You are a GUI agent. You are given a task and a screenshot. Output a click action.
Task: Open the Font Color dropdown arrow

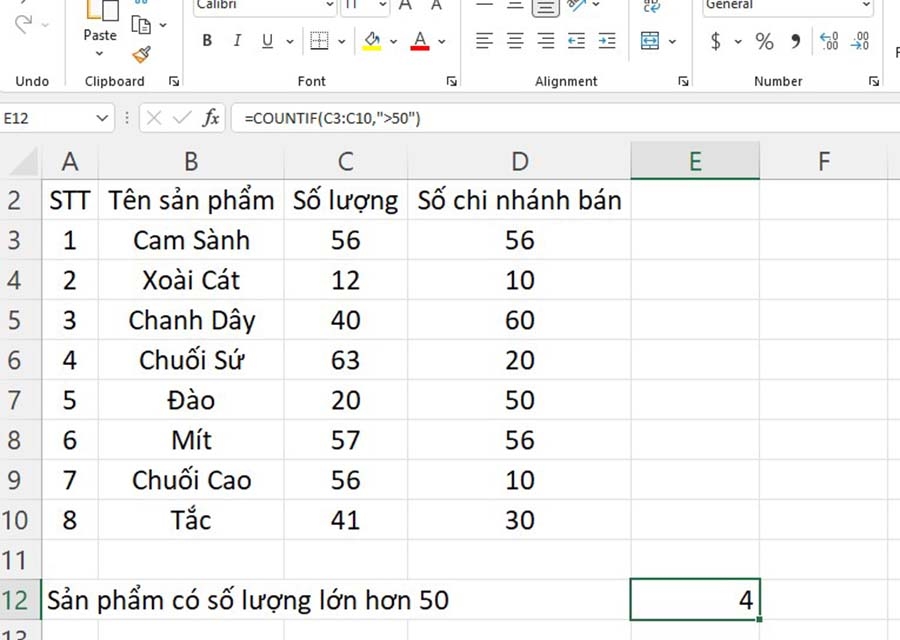[442, 41]
